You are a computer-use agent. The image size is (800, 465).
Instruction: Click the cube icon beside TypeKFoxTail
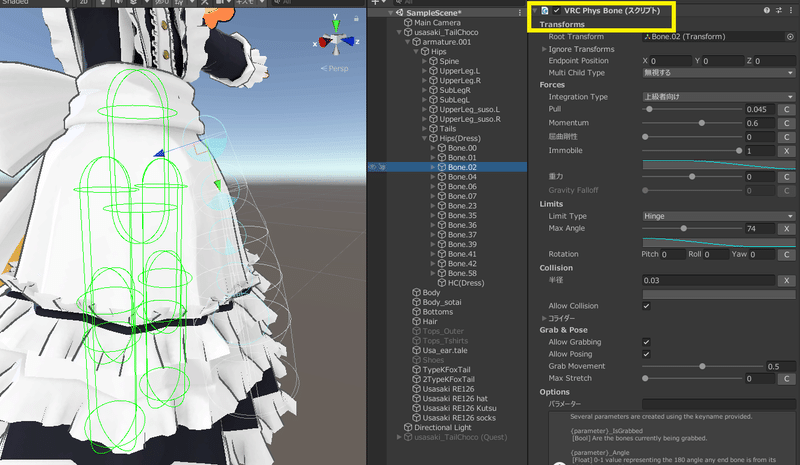416,370
